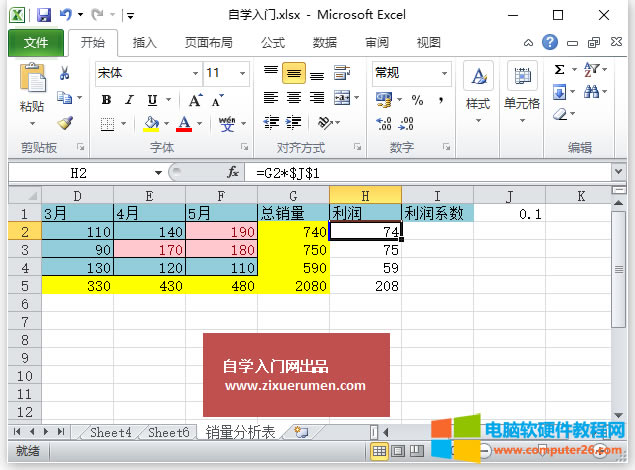Screen dimensions: 635x470
Task: Select the column H header
Action: tap(365, 196)
